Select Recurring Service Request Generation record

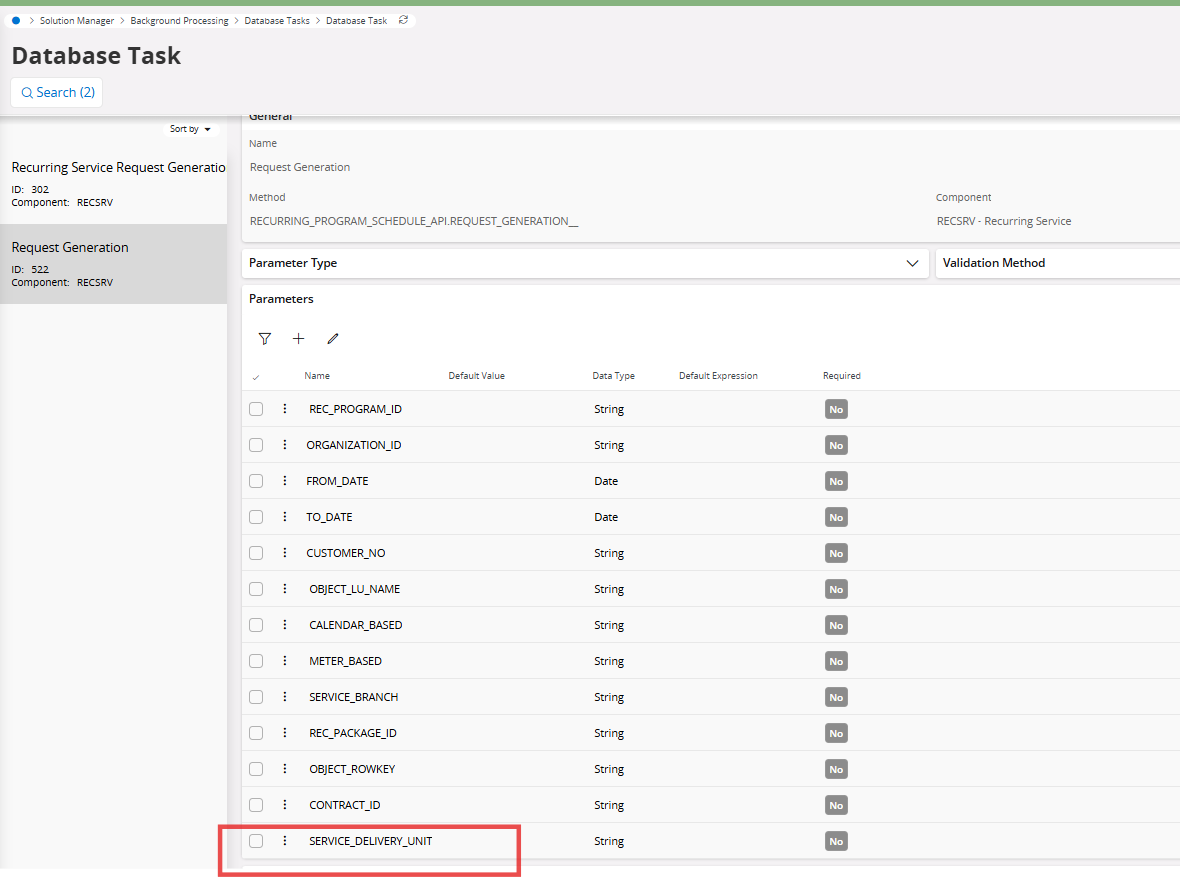[114, 184]
